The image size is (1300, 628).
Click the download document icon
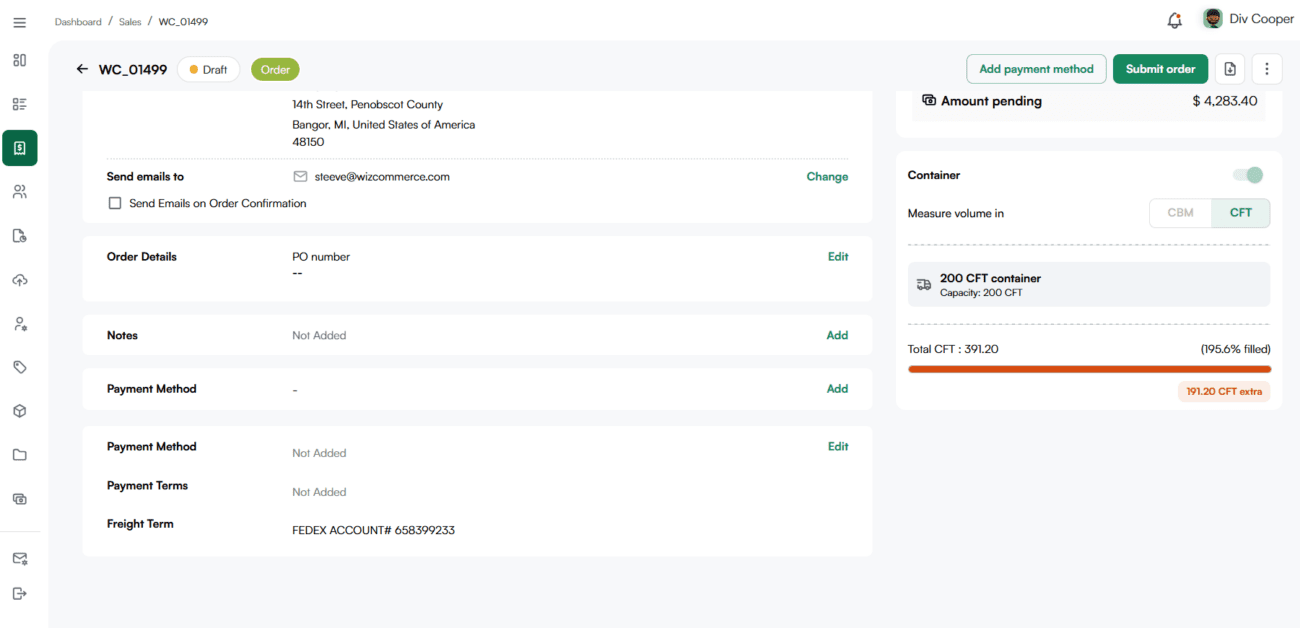click(1230, 69)
